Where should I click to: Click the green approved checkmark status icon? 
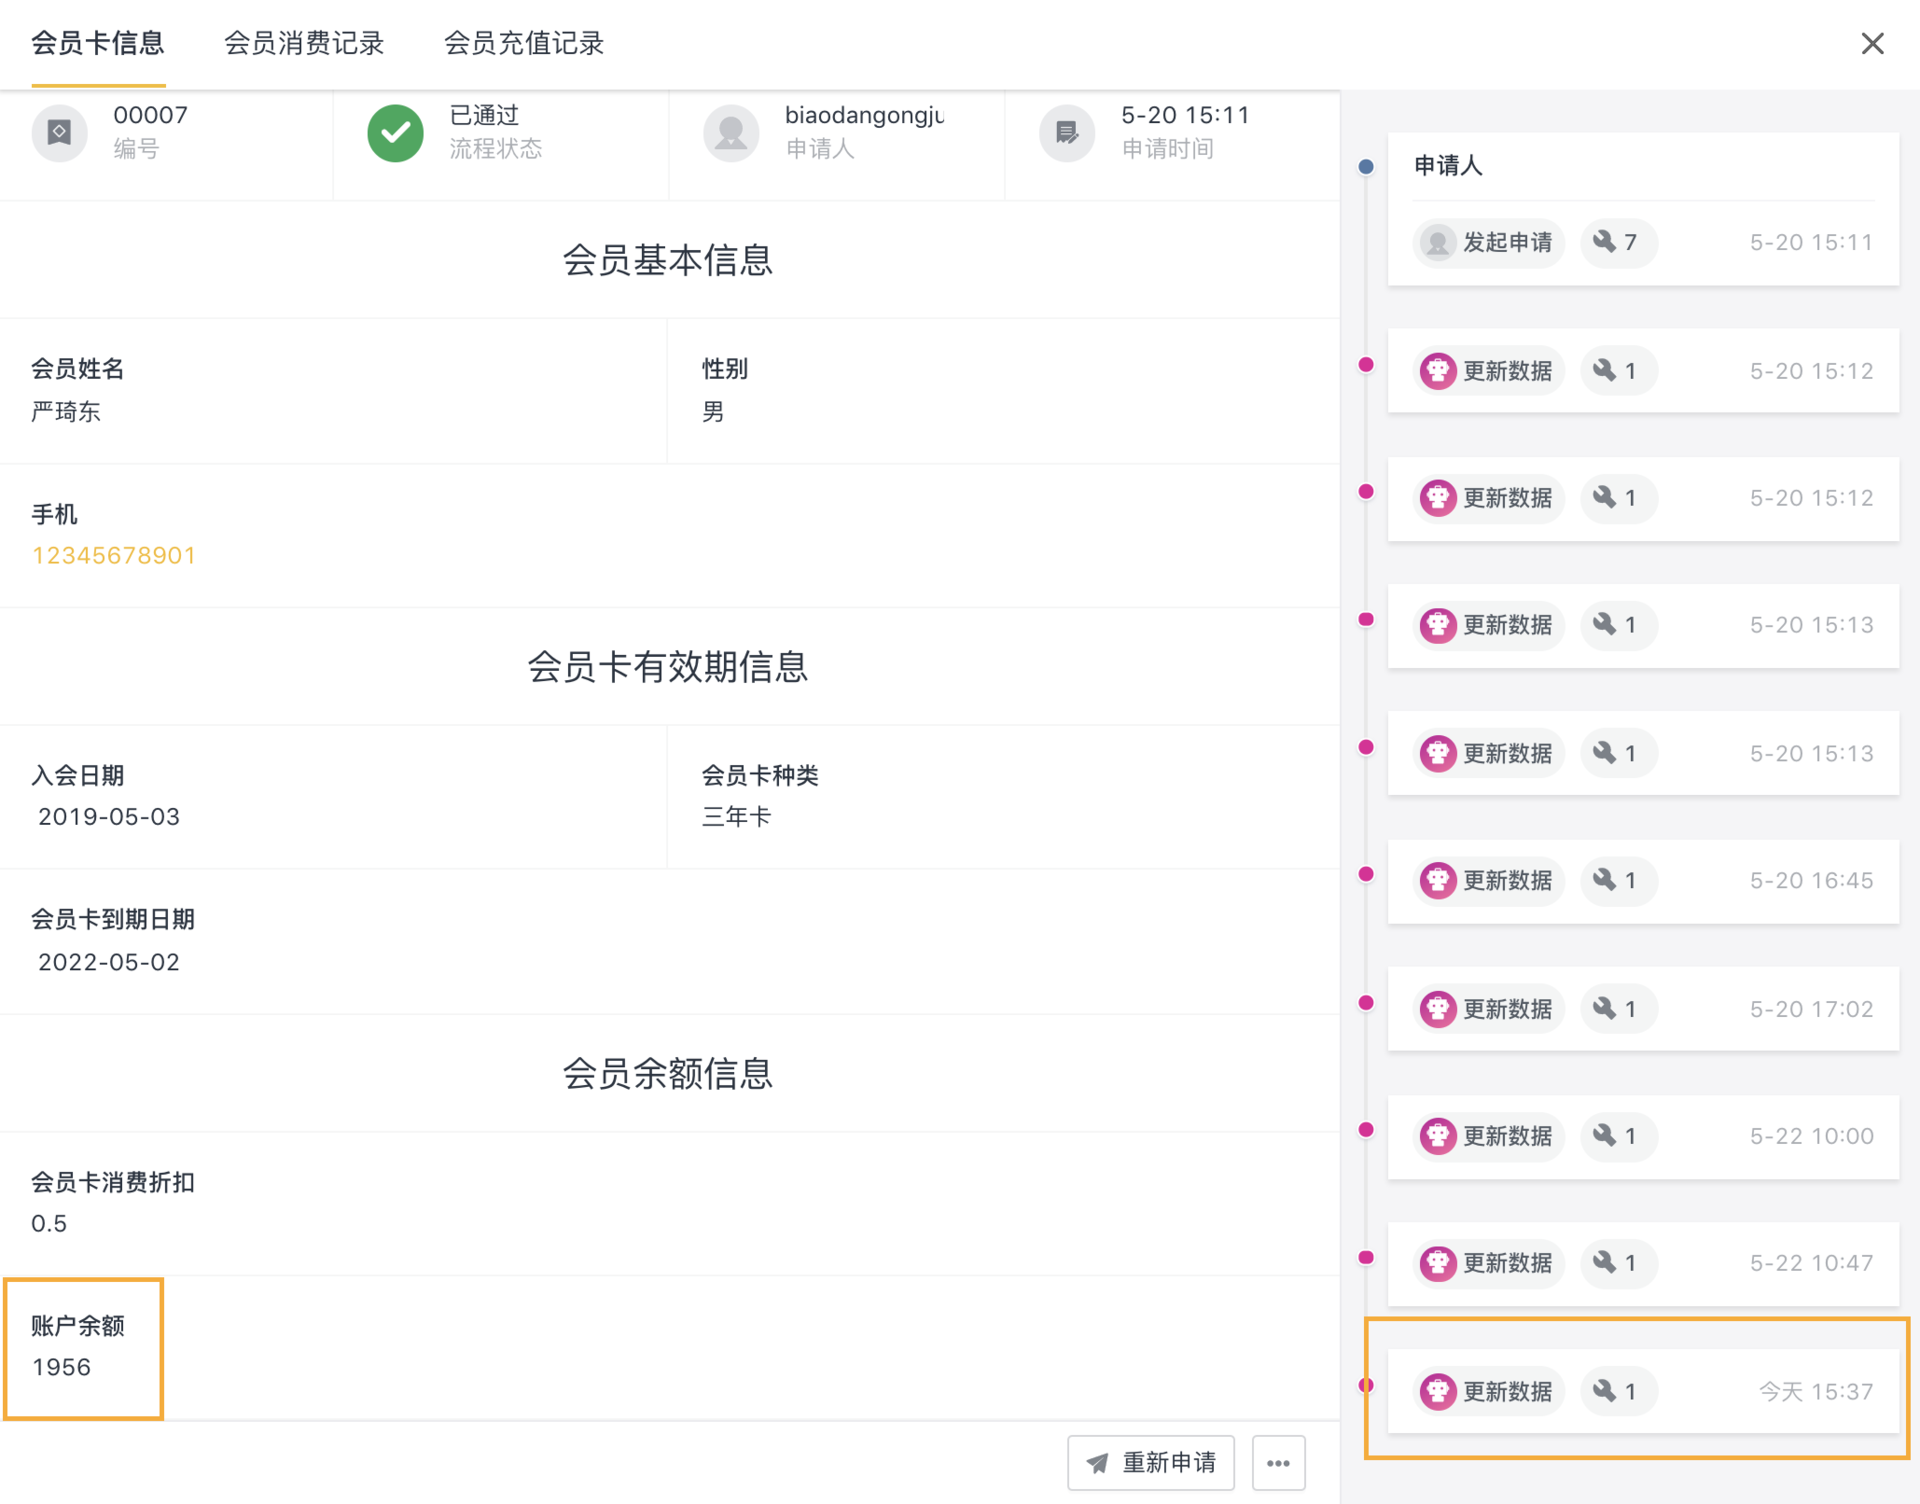click(x=395, y=133)
